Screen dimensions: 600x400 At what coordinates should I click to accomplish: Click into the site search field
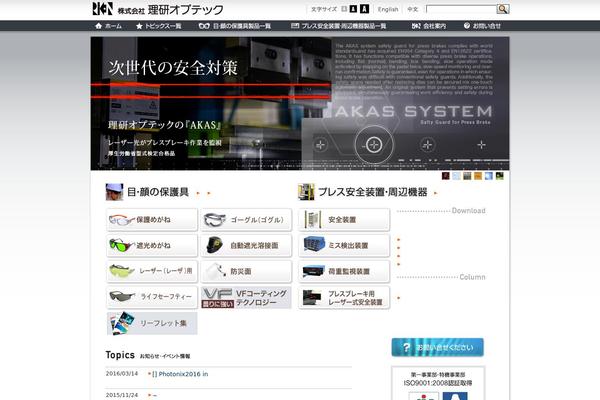pyautogui.click(x=461, y=9)
